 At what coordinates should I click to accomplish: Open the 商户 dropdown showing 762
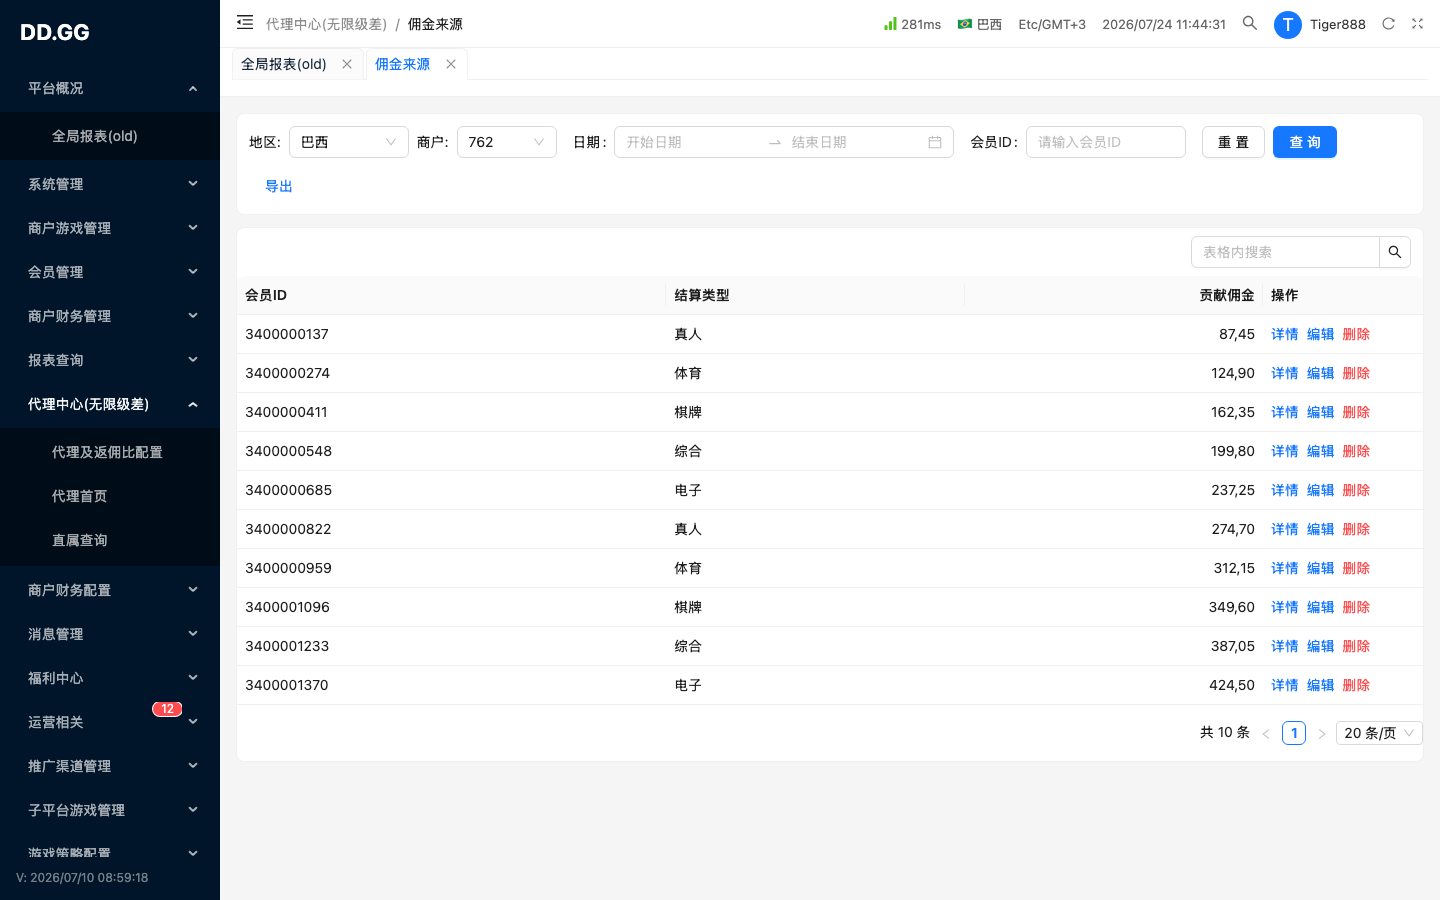507,142
